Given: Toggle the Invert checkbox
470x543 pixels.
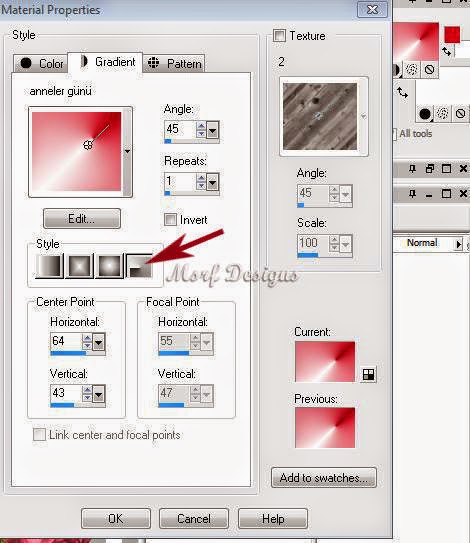Looking at the screenshot, I should [x=170, y=220].
